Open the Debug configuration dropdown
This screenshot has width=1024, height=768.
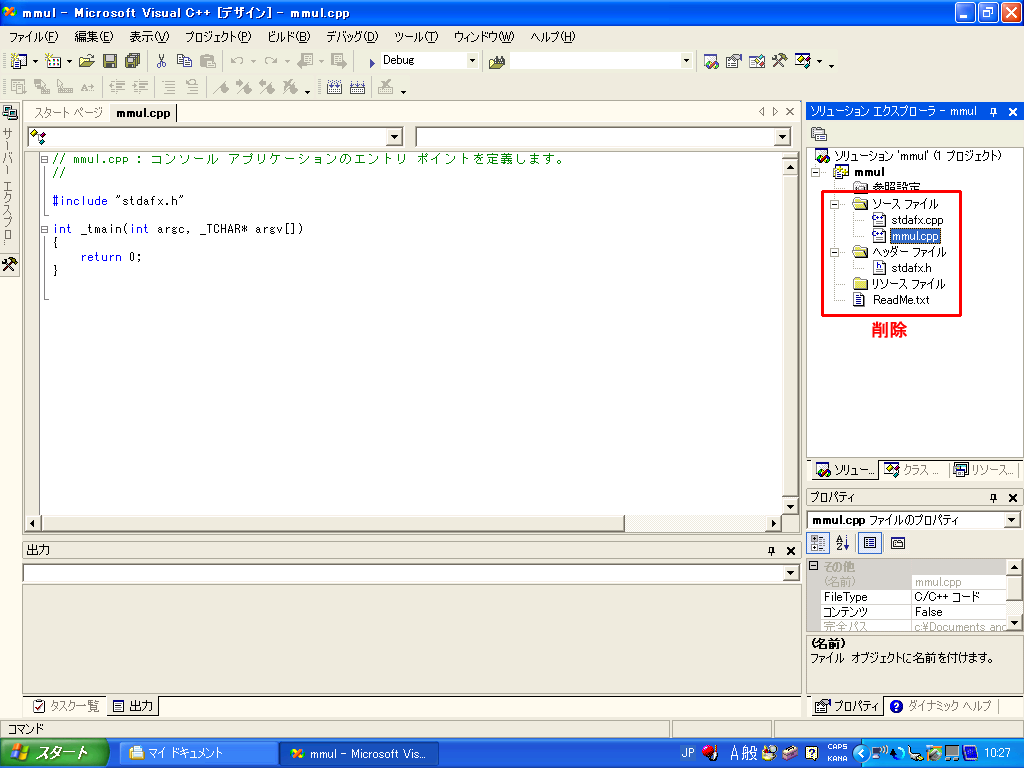click(472, 61)
